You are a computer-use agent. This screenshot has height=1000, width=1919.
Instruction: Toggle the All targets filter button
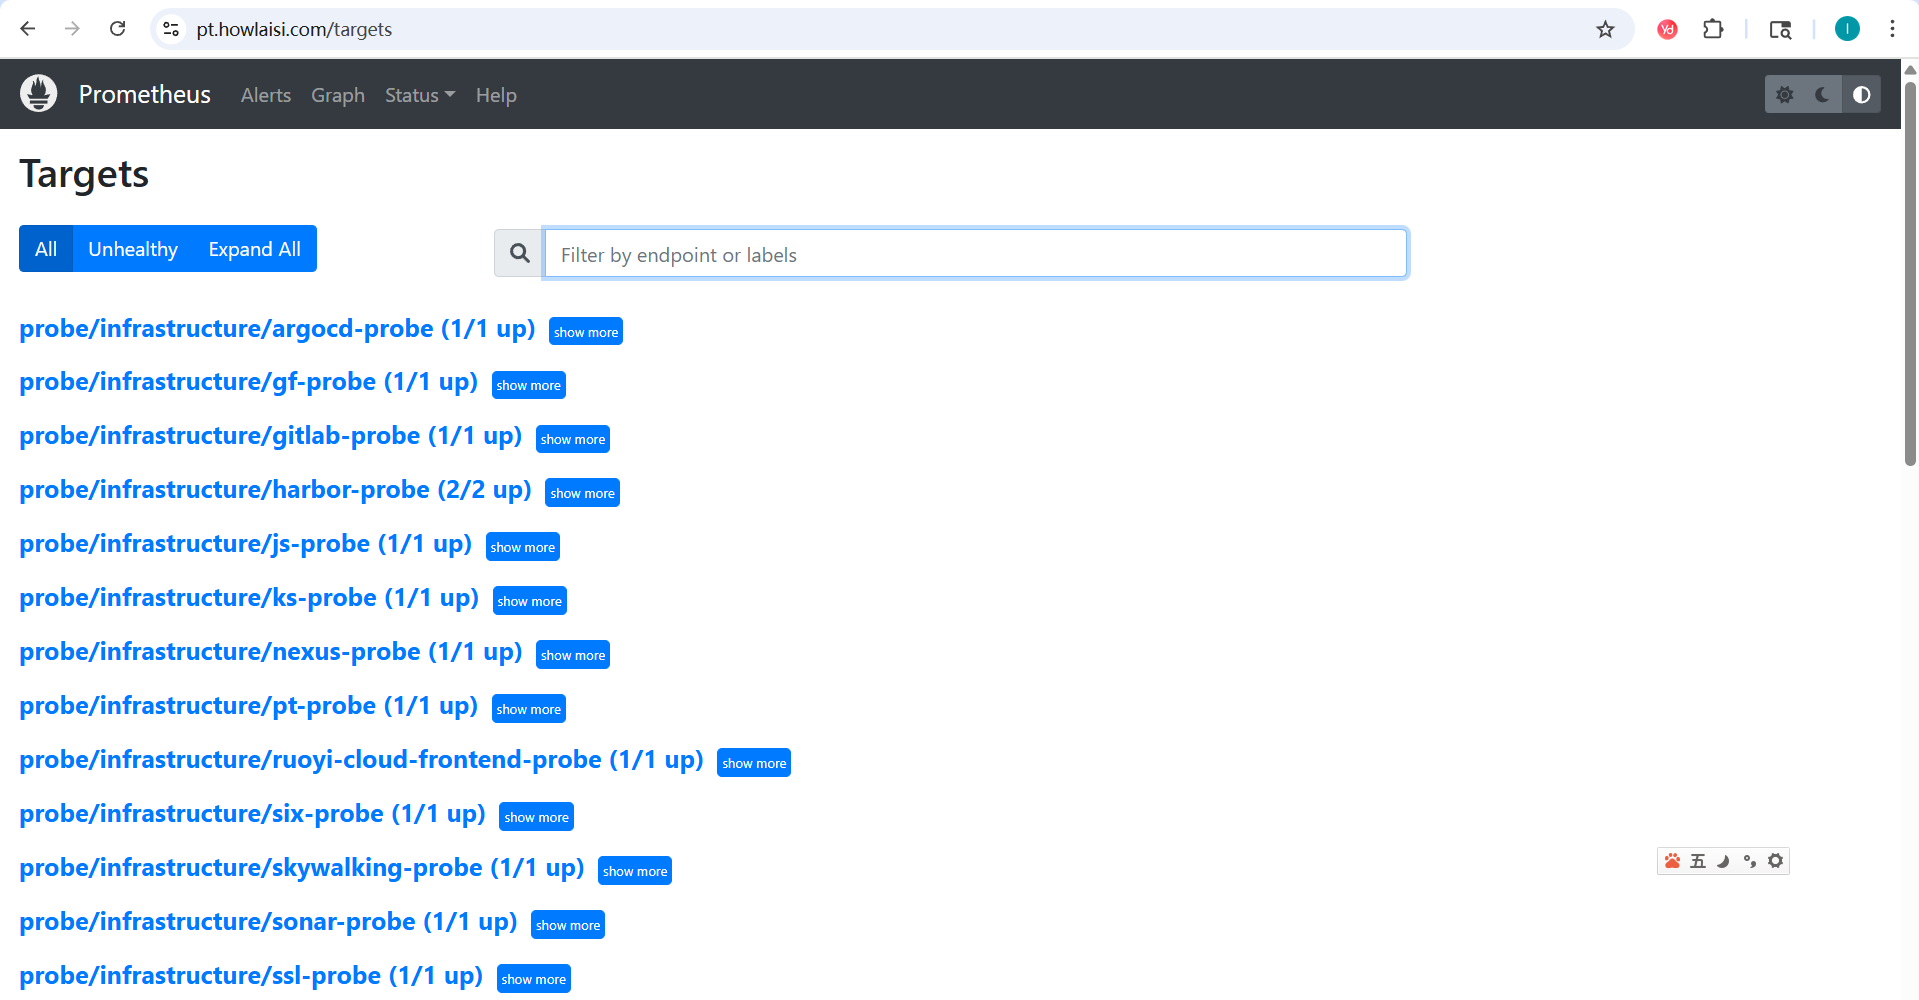pyautogui.click(x=46, y=249)
